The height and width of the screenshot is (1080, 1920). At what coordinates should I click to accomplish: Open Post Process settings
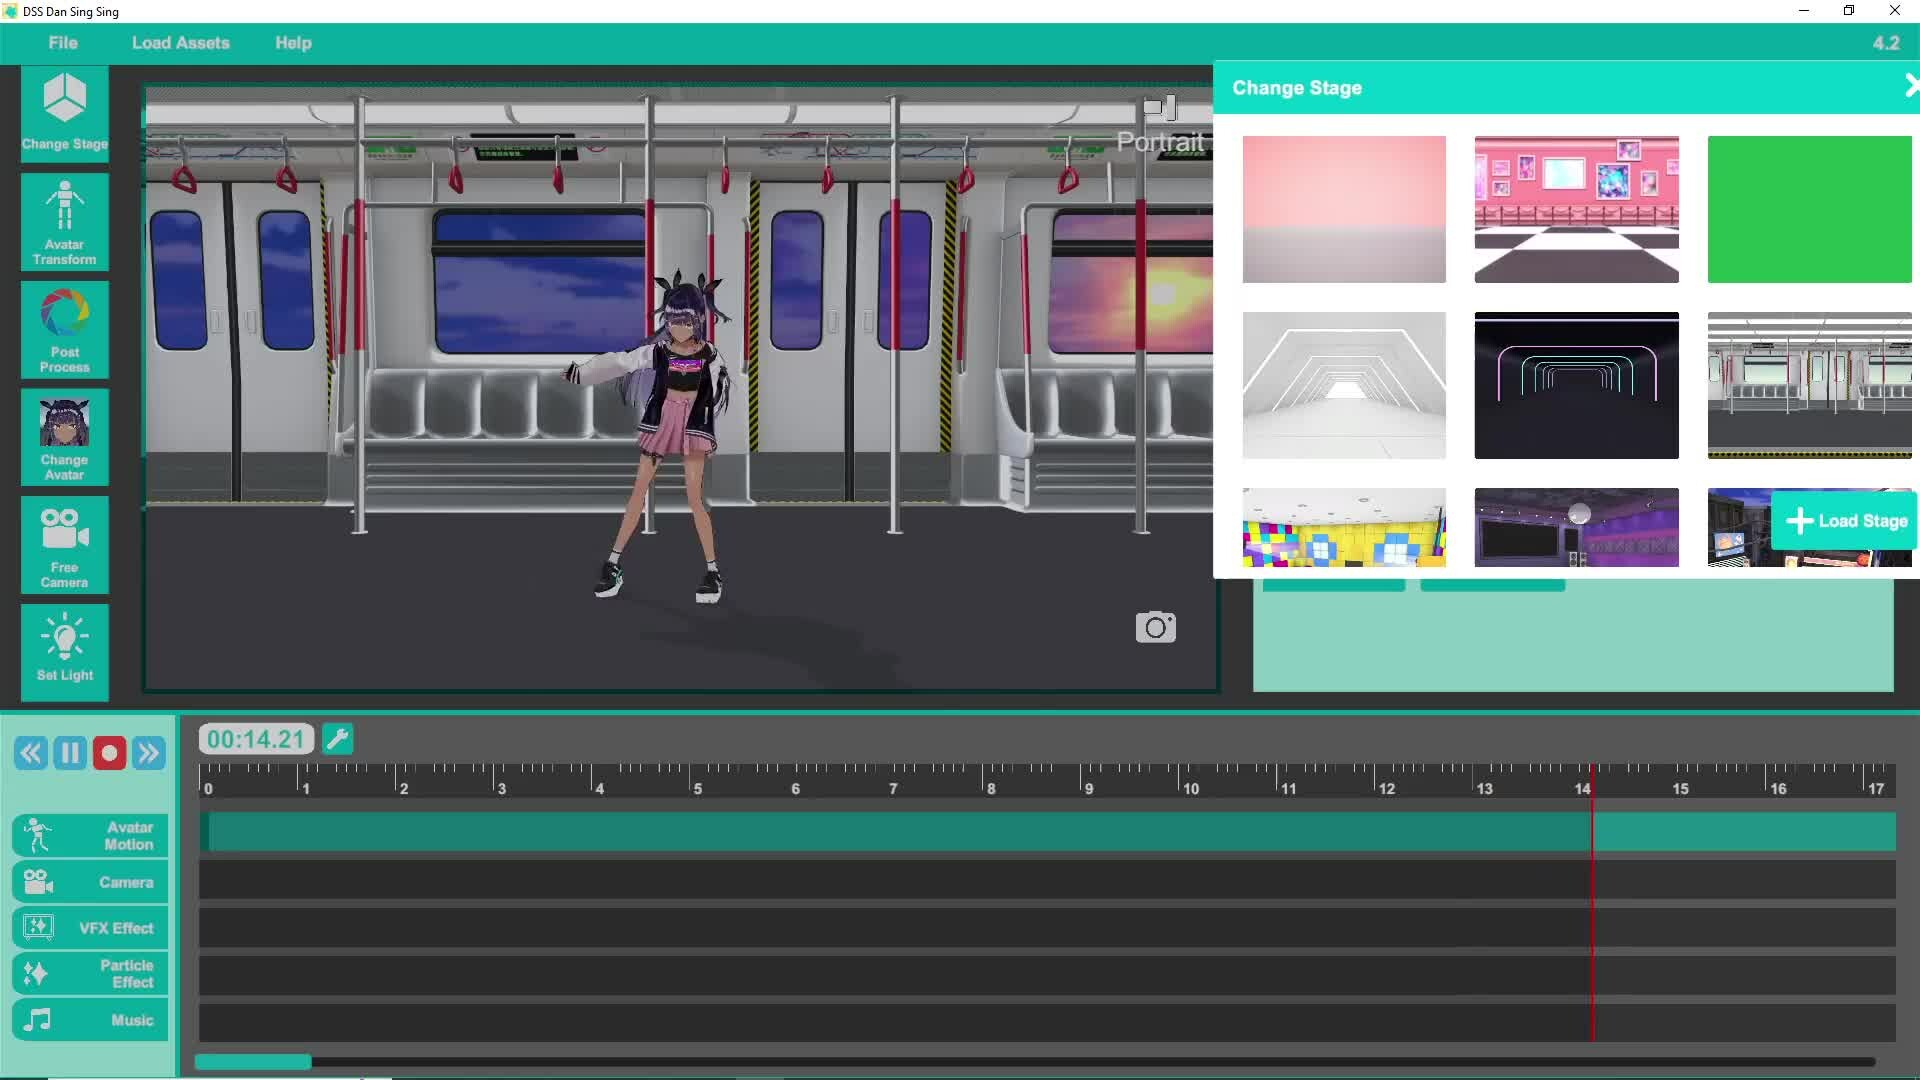65,330
